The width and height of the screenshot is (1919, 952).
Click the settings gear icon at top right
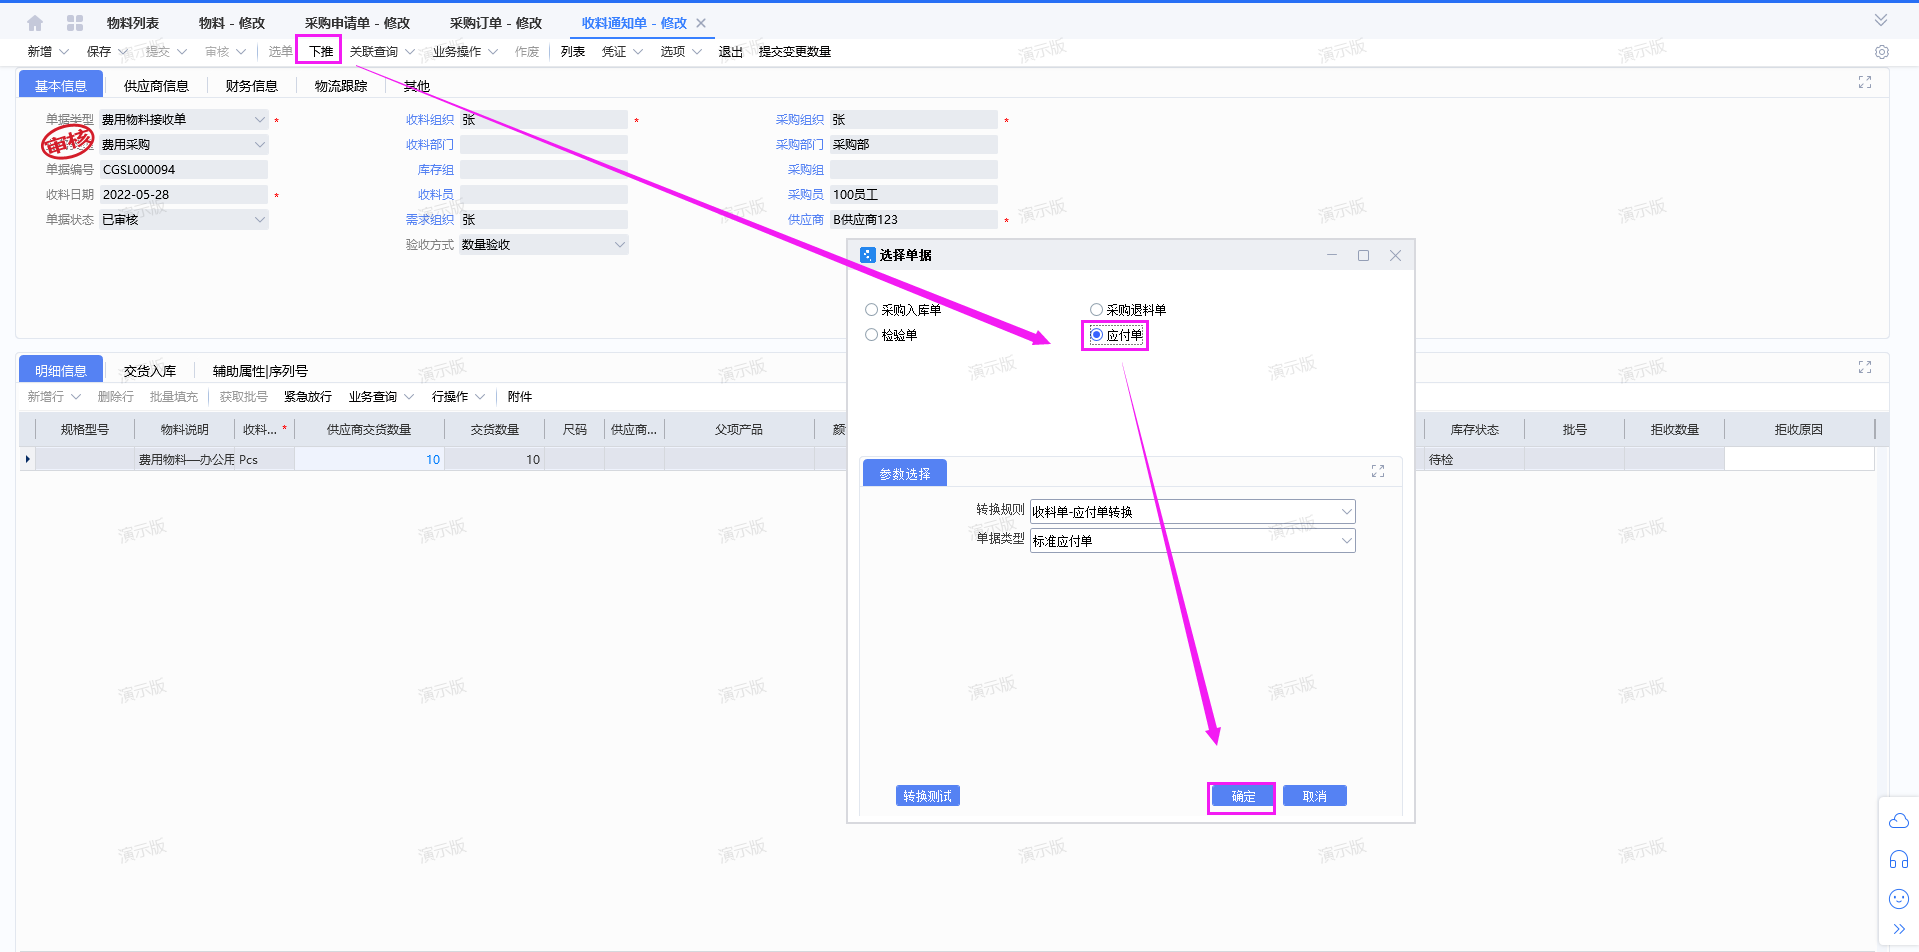[1881, 52]
